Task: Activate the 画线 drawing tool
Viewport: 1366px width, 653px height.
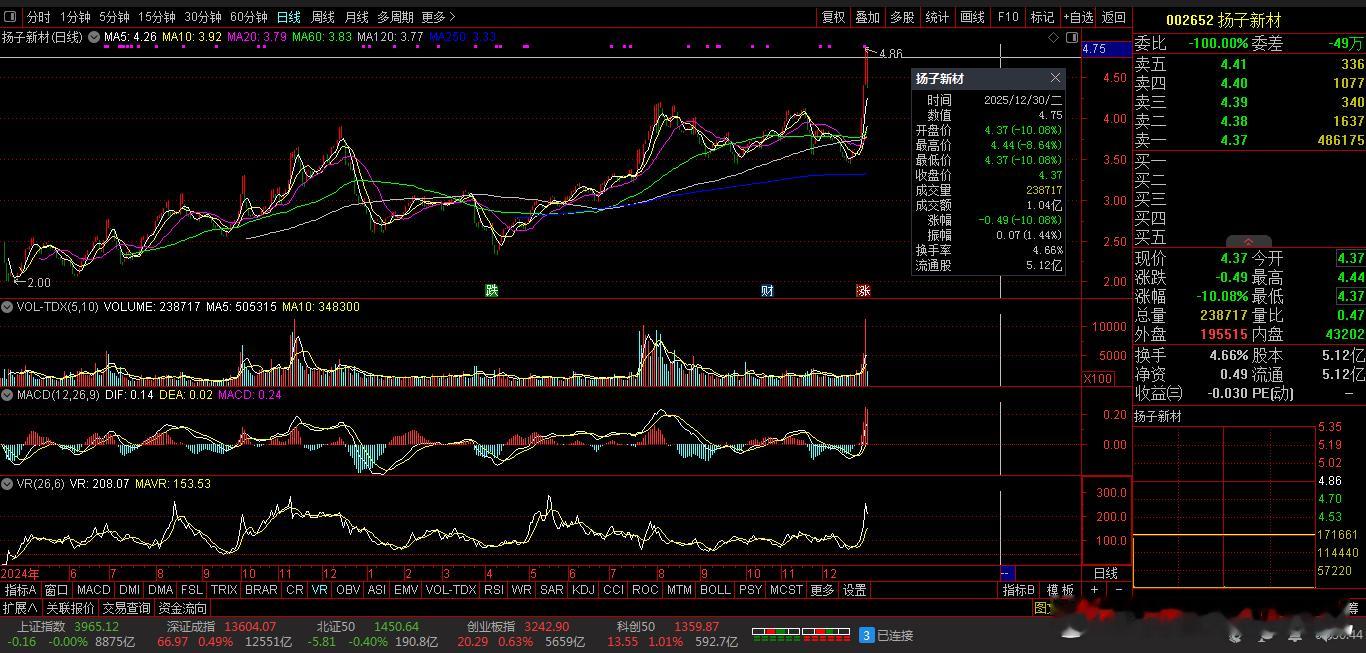Action: pyautogui.click(x=972, y=17)
